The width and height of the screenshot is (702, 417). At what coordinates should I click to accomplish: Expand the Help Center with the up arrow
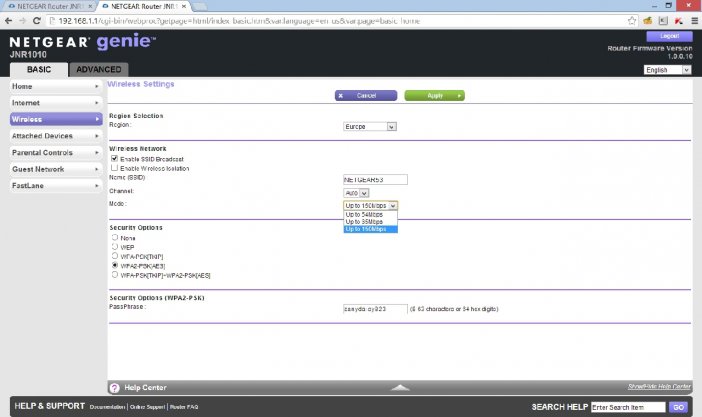pyautogui.click(x=400, y=387)
